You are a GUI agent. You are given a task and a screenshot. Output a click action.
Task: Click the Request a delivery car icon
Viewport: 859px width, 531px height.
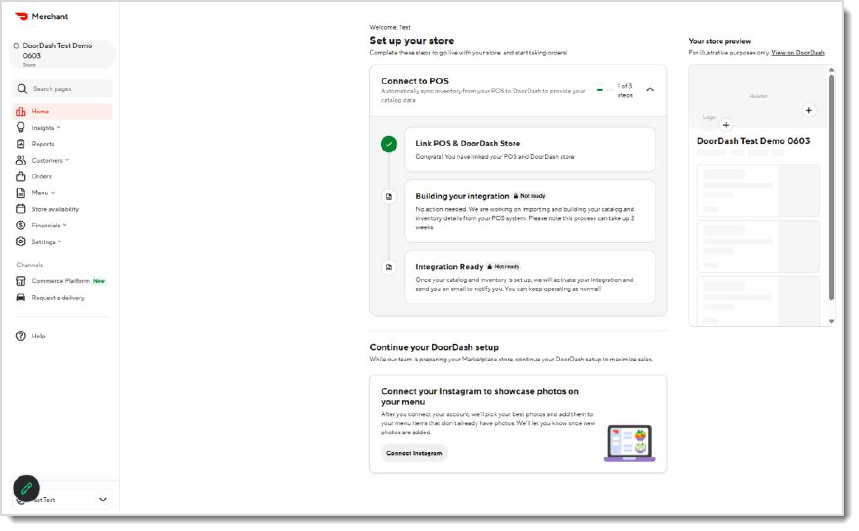(21, 298)
